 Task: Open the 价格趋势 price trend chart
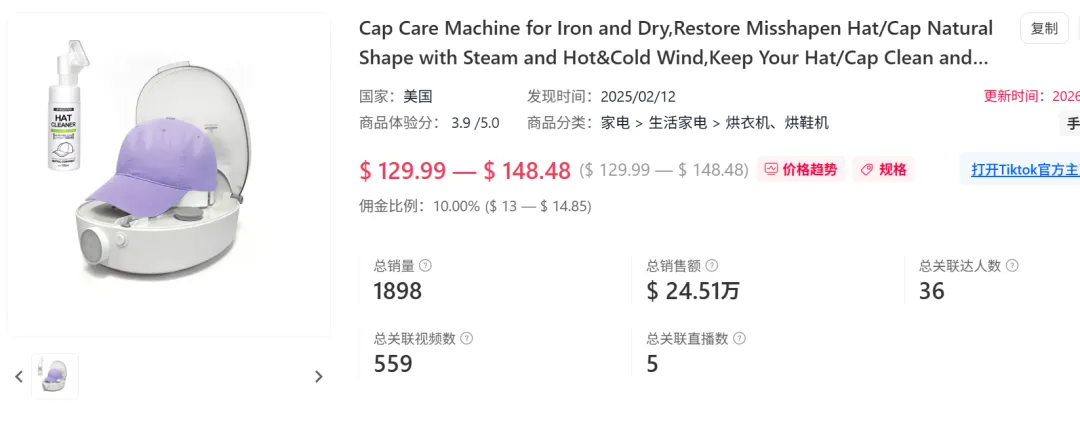(801, 169)
